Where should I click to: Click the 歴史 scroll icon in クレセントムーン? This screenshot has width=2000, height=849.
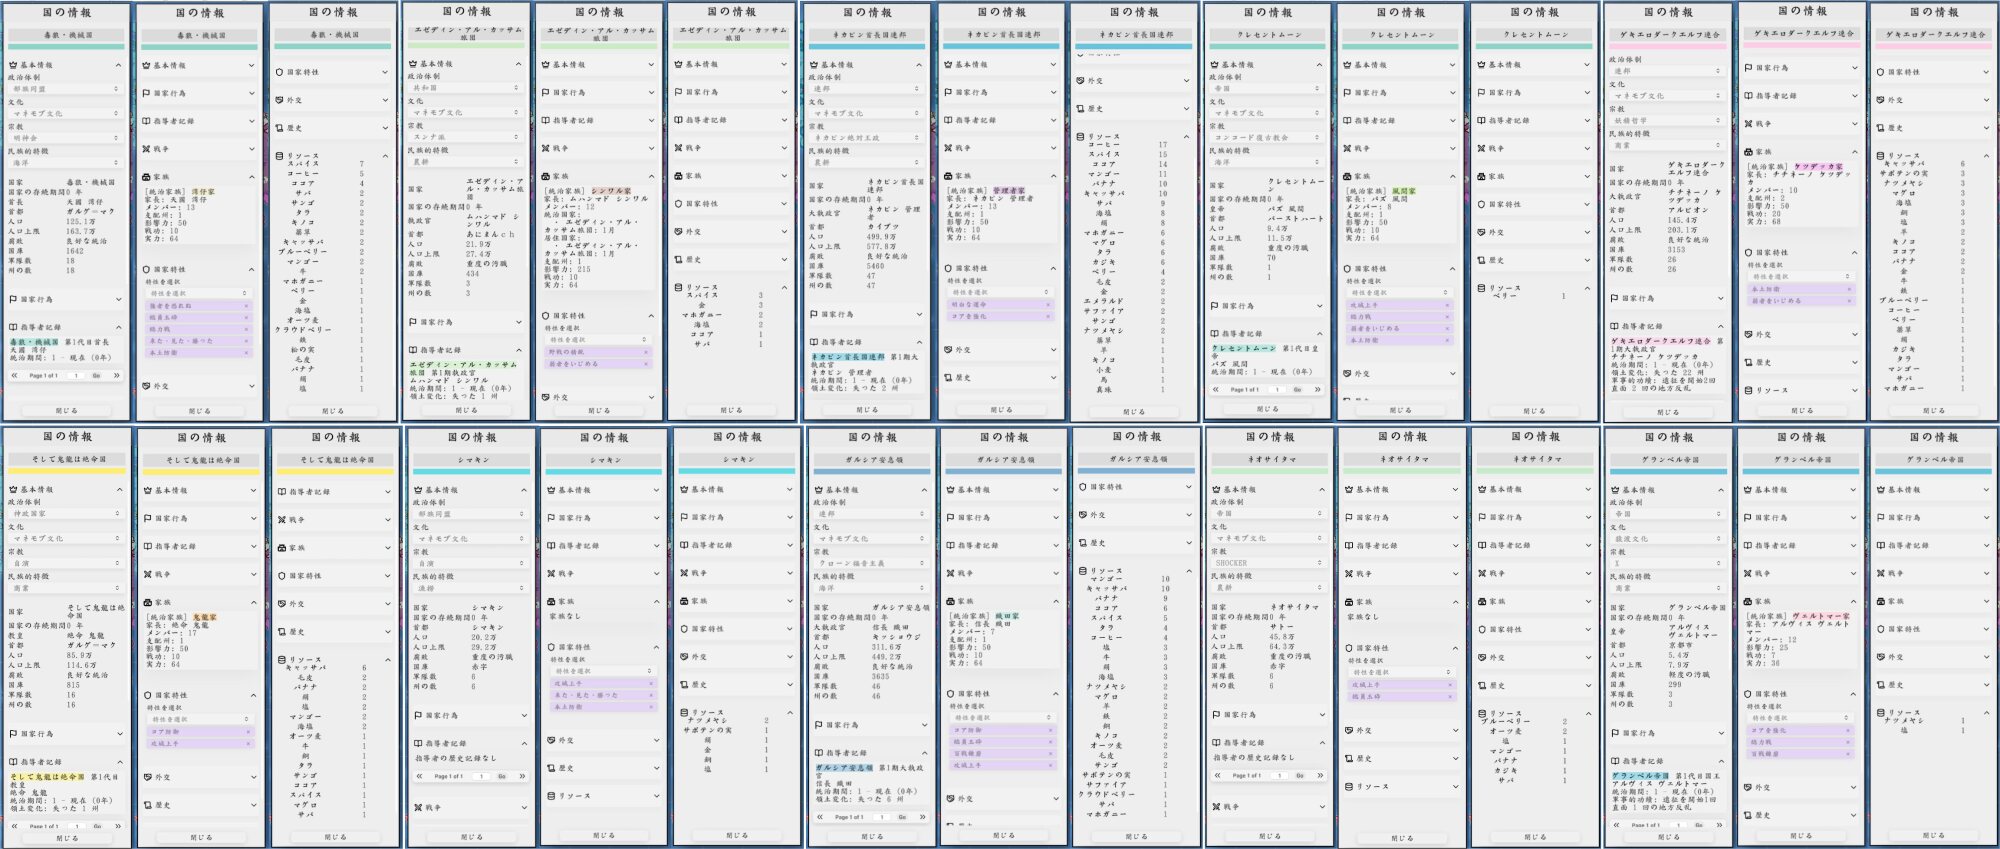[1479, 260]
